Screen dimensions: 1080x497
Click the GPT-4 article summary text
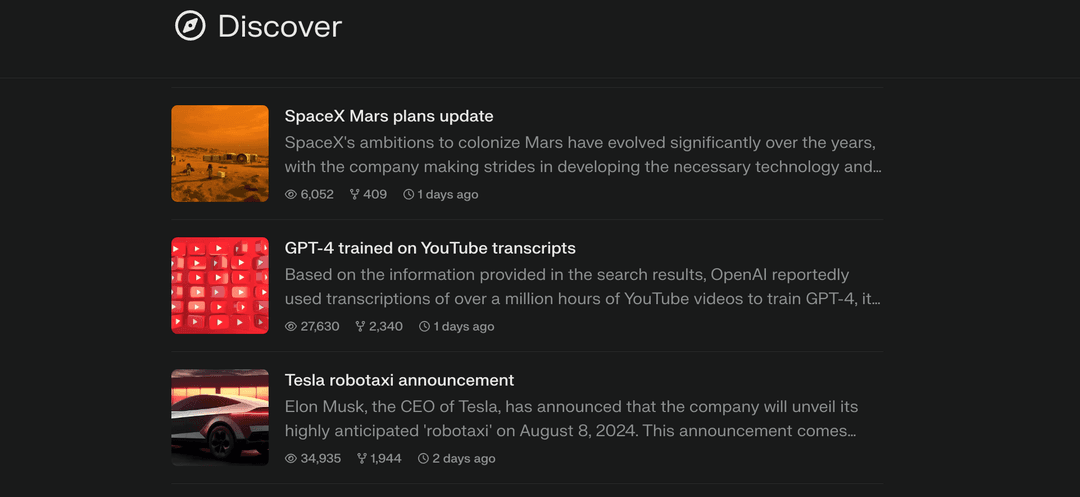(582, 287)
